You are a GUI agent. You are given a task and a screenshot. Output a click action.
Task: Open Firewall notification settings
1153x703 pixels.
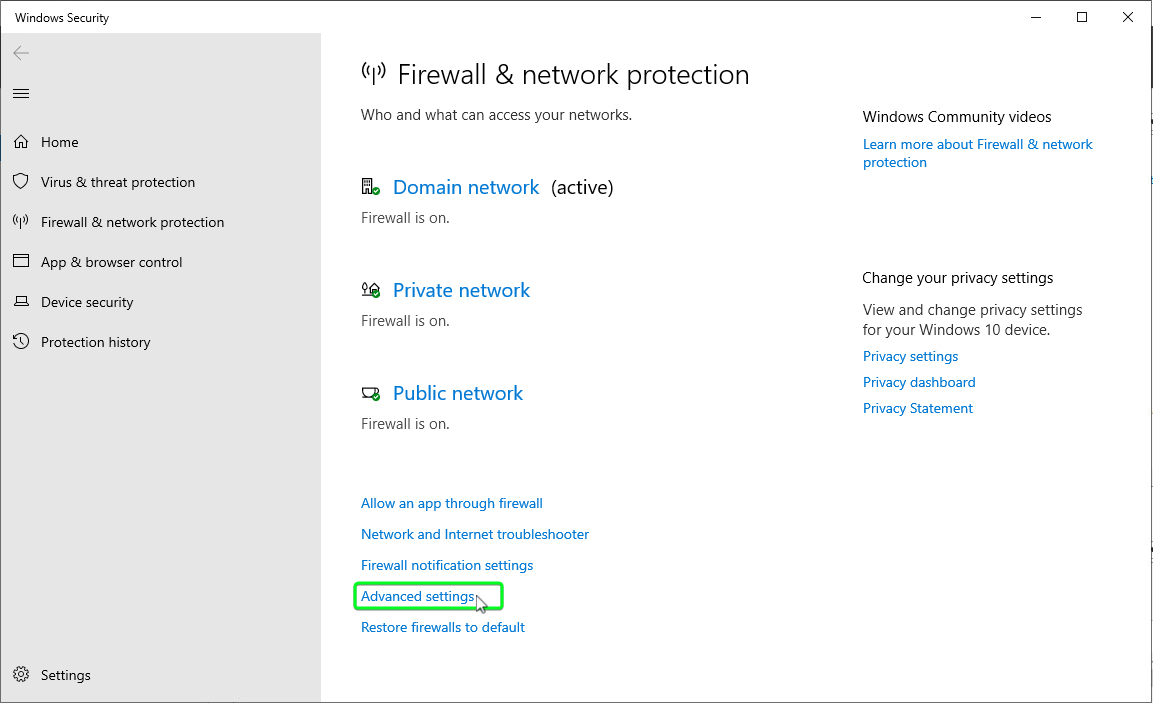447,565
